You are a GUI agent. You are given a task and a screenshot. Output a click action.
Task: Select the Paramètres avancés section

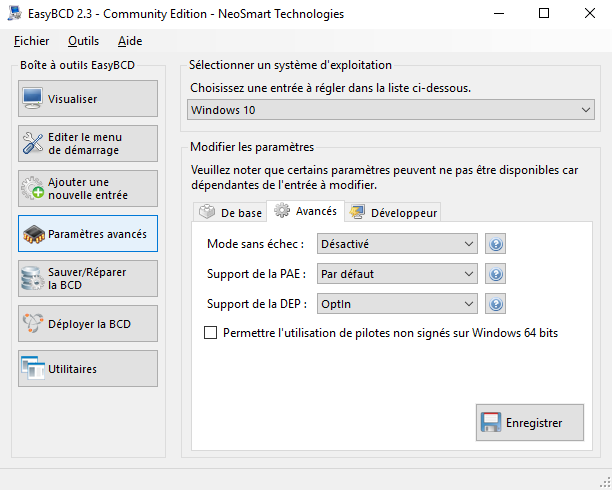pyautogui.click(x=88, y=233)
